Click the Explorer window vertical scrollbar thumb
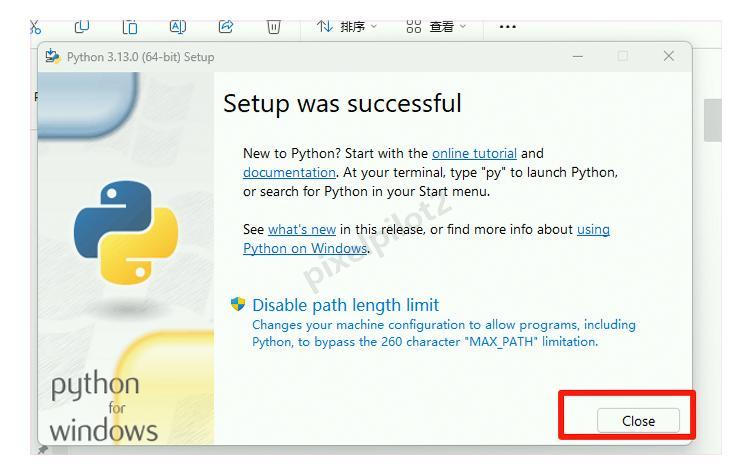Image resolution: width=753 pixels, height=476 pixels. 713,120
